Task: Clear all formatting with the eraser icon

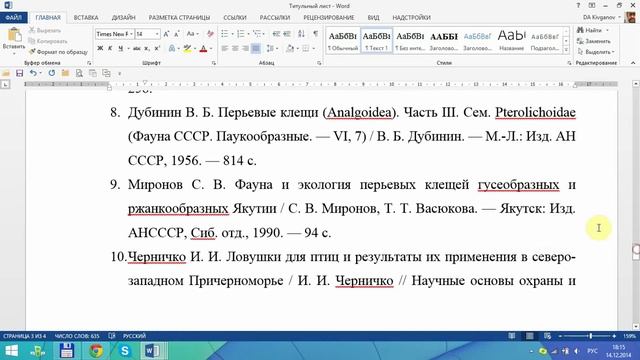Action: coord(210,34)
